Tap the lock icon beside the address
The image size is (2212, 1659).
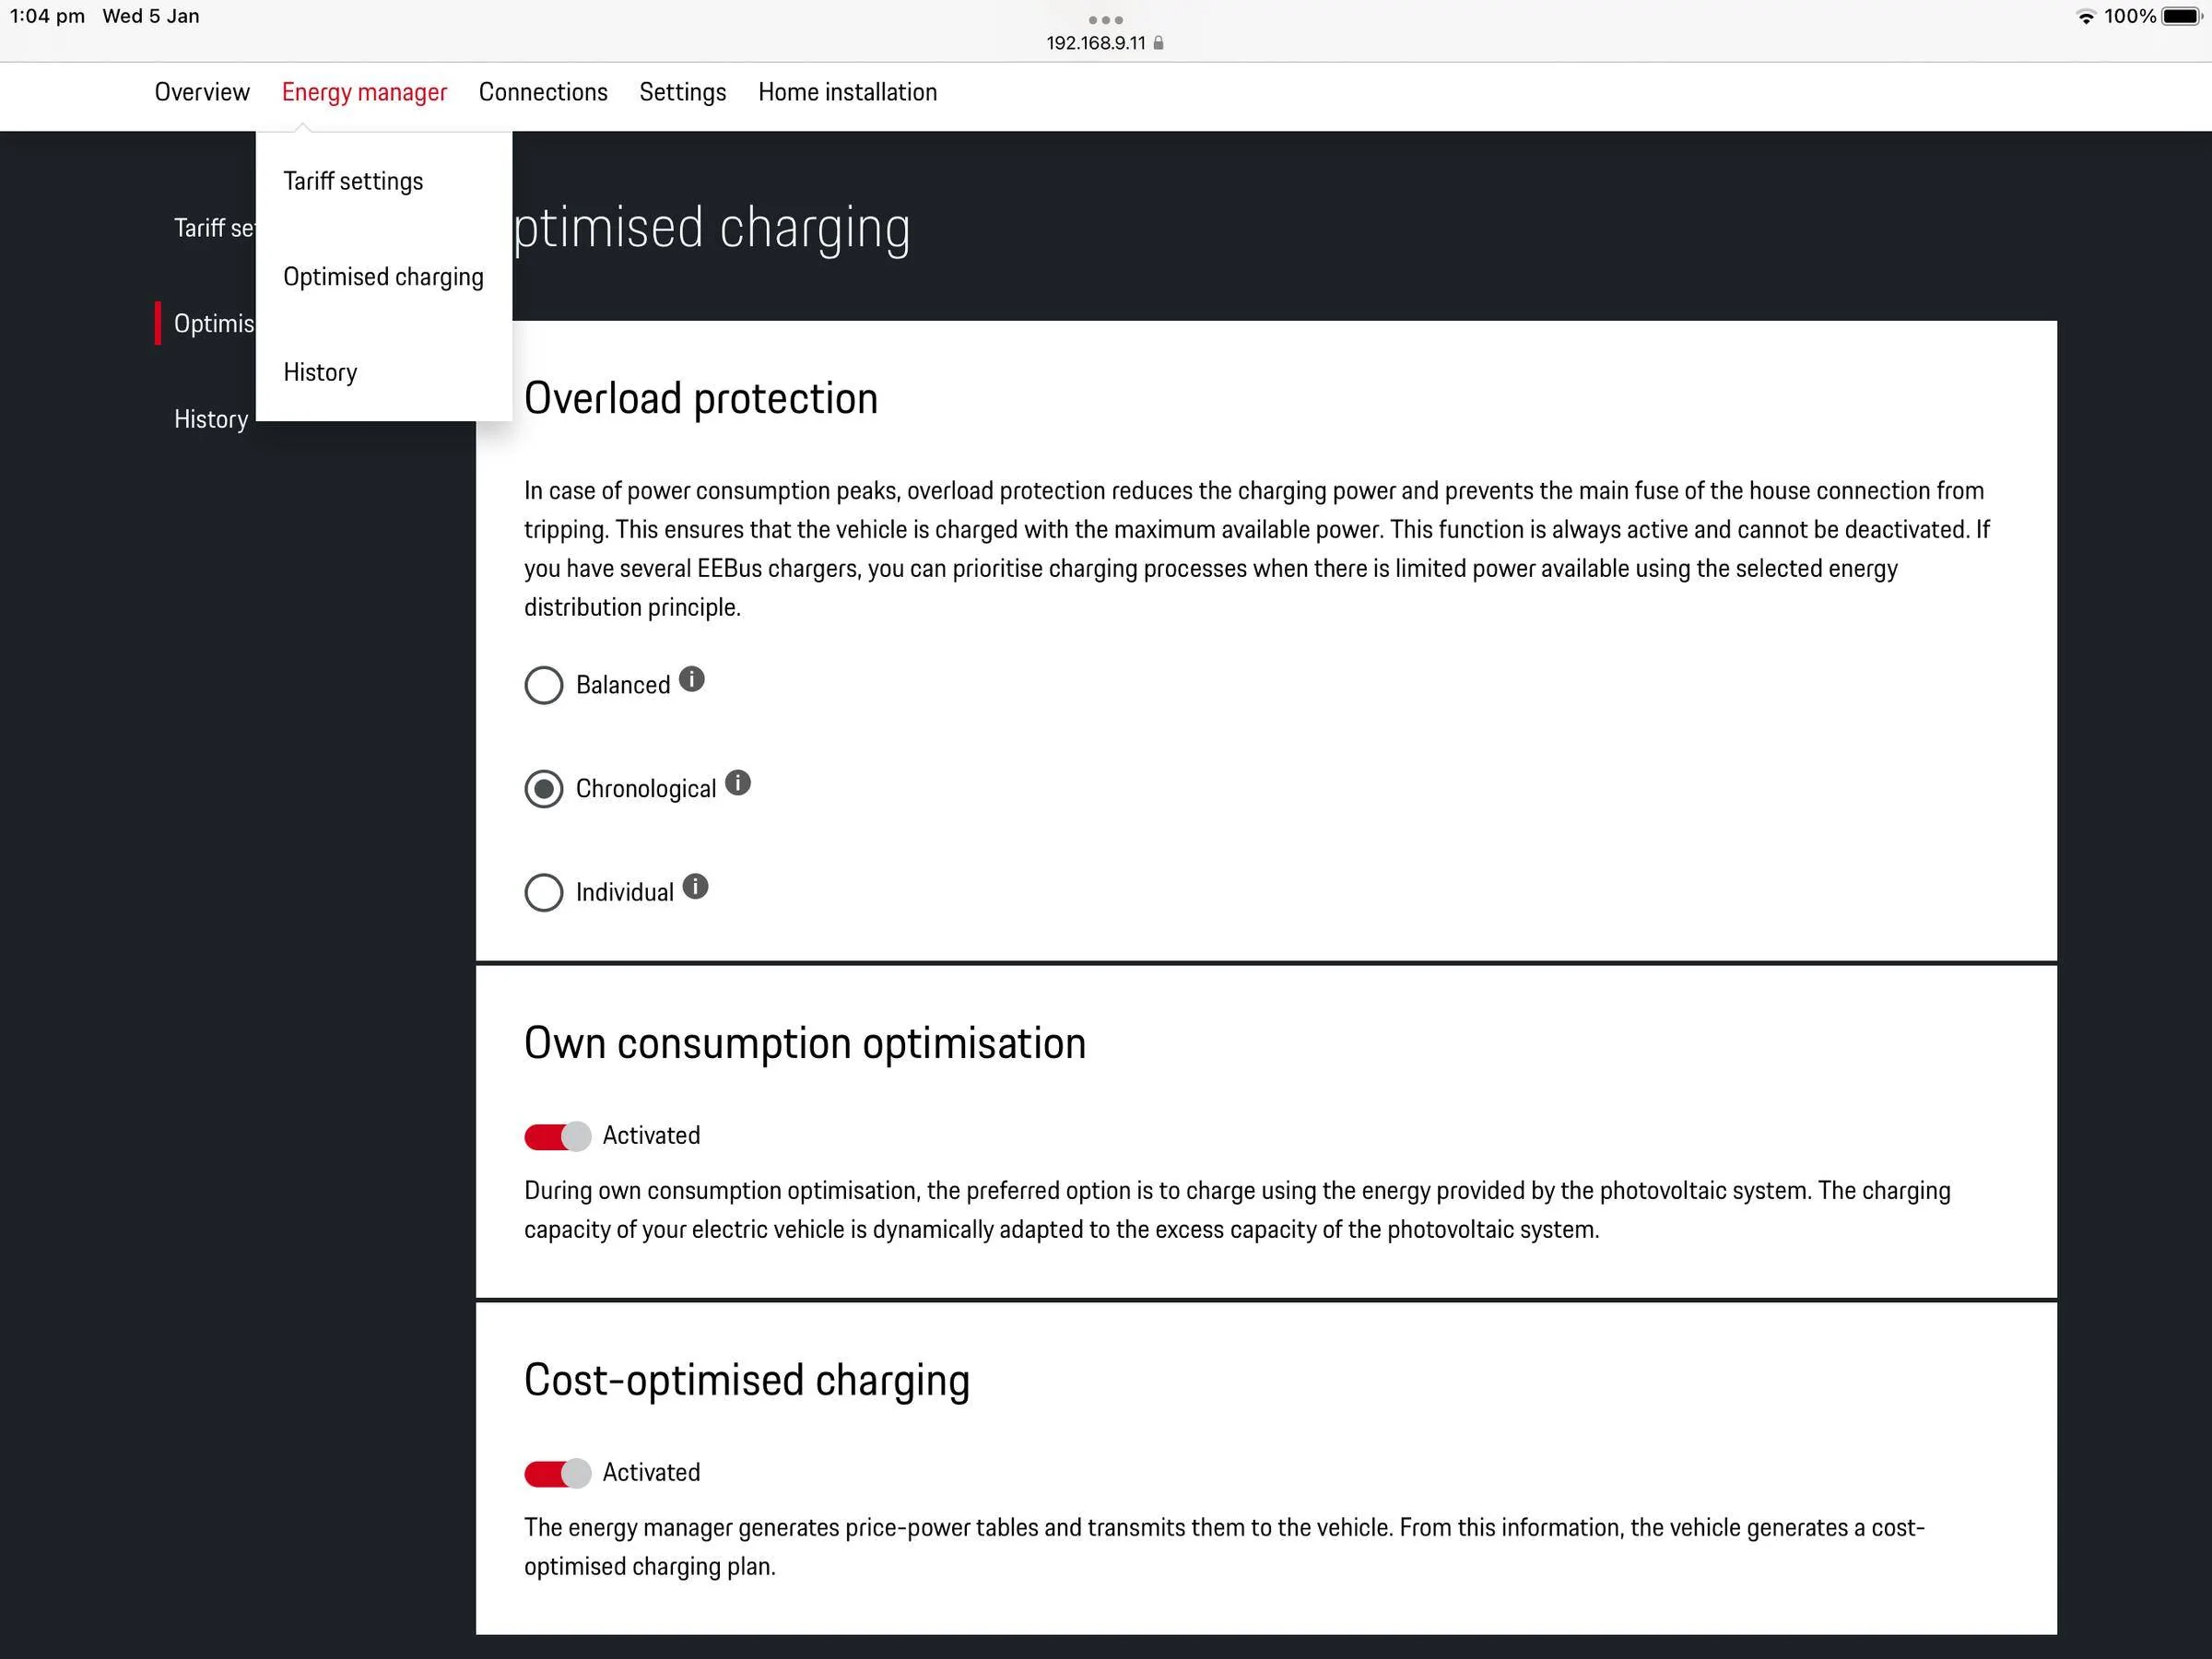tap(1158, 43)
